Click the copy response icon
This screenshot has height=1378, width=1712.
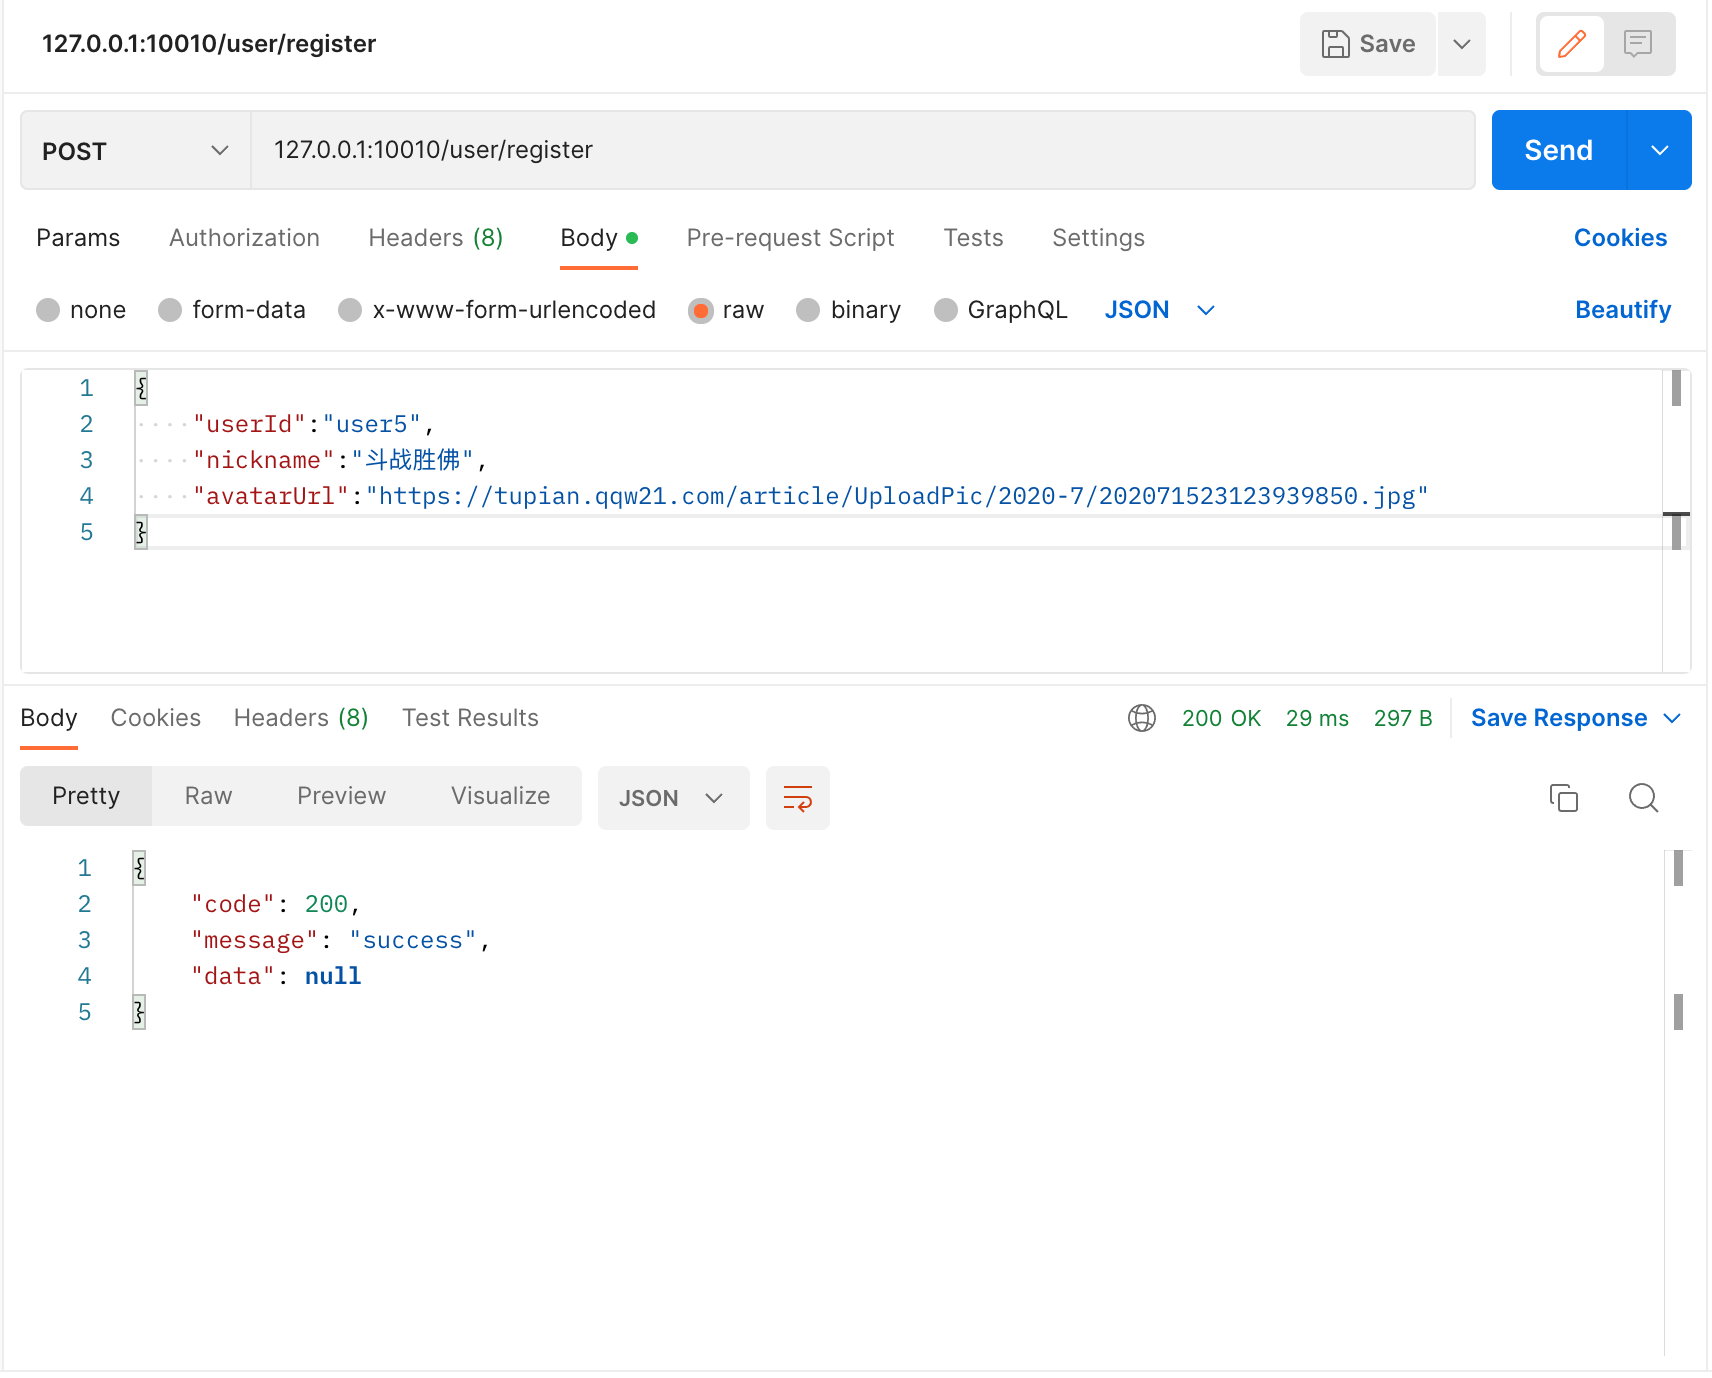(1564, 798)
